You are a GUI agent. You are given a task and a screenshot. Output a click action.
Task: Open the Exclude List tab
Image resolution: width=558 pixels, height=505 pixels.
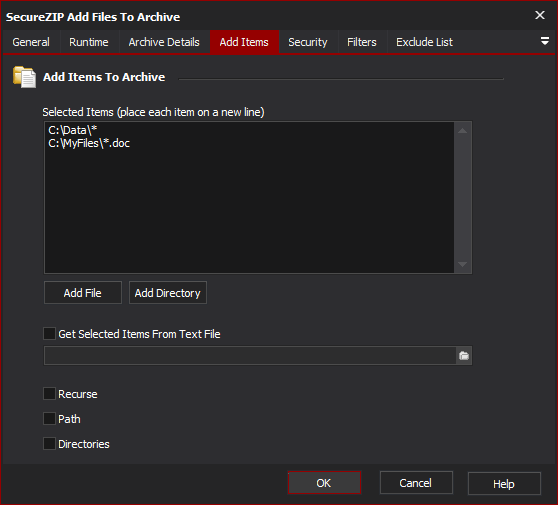(424, 42)
